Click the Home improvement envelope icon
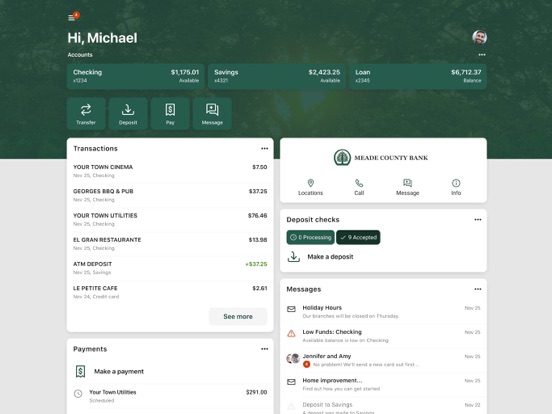The height and width of the screenshot is (414, 552). (291, 382)
